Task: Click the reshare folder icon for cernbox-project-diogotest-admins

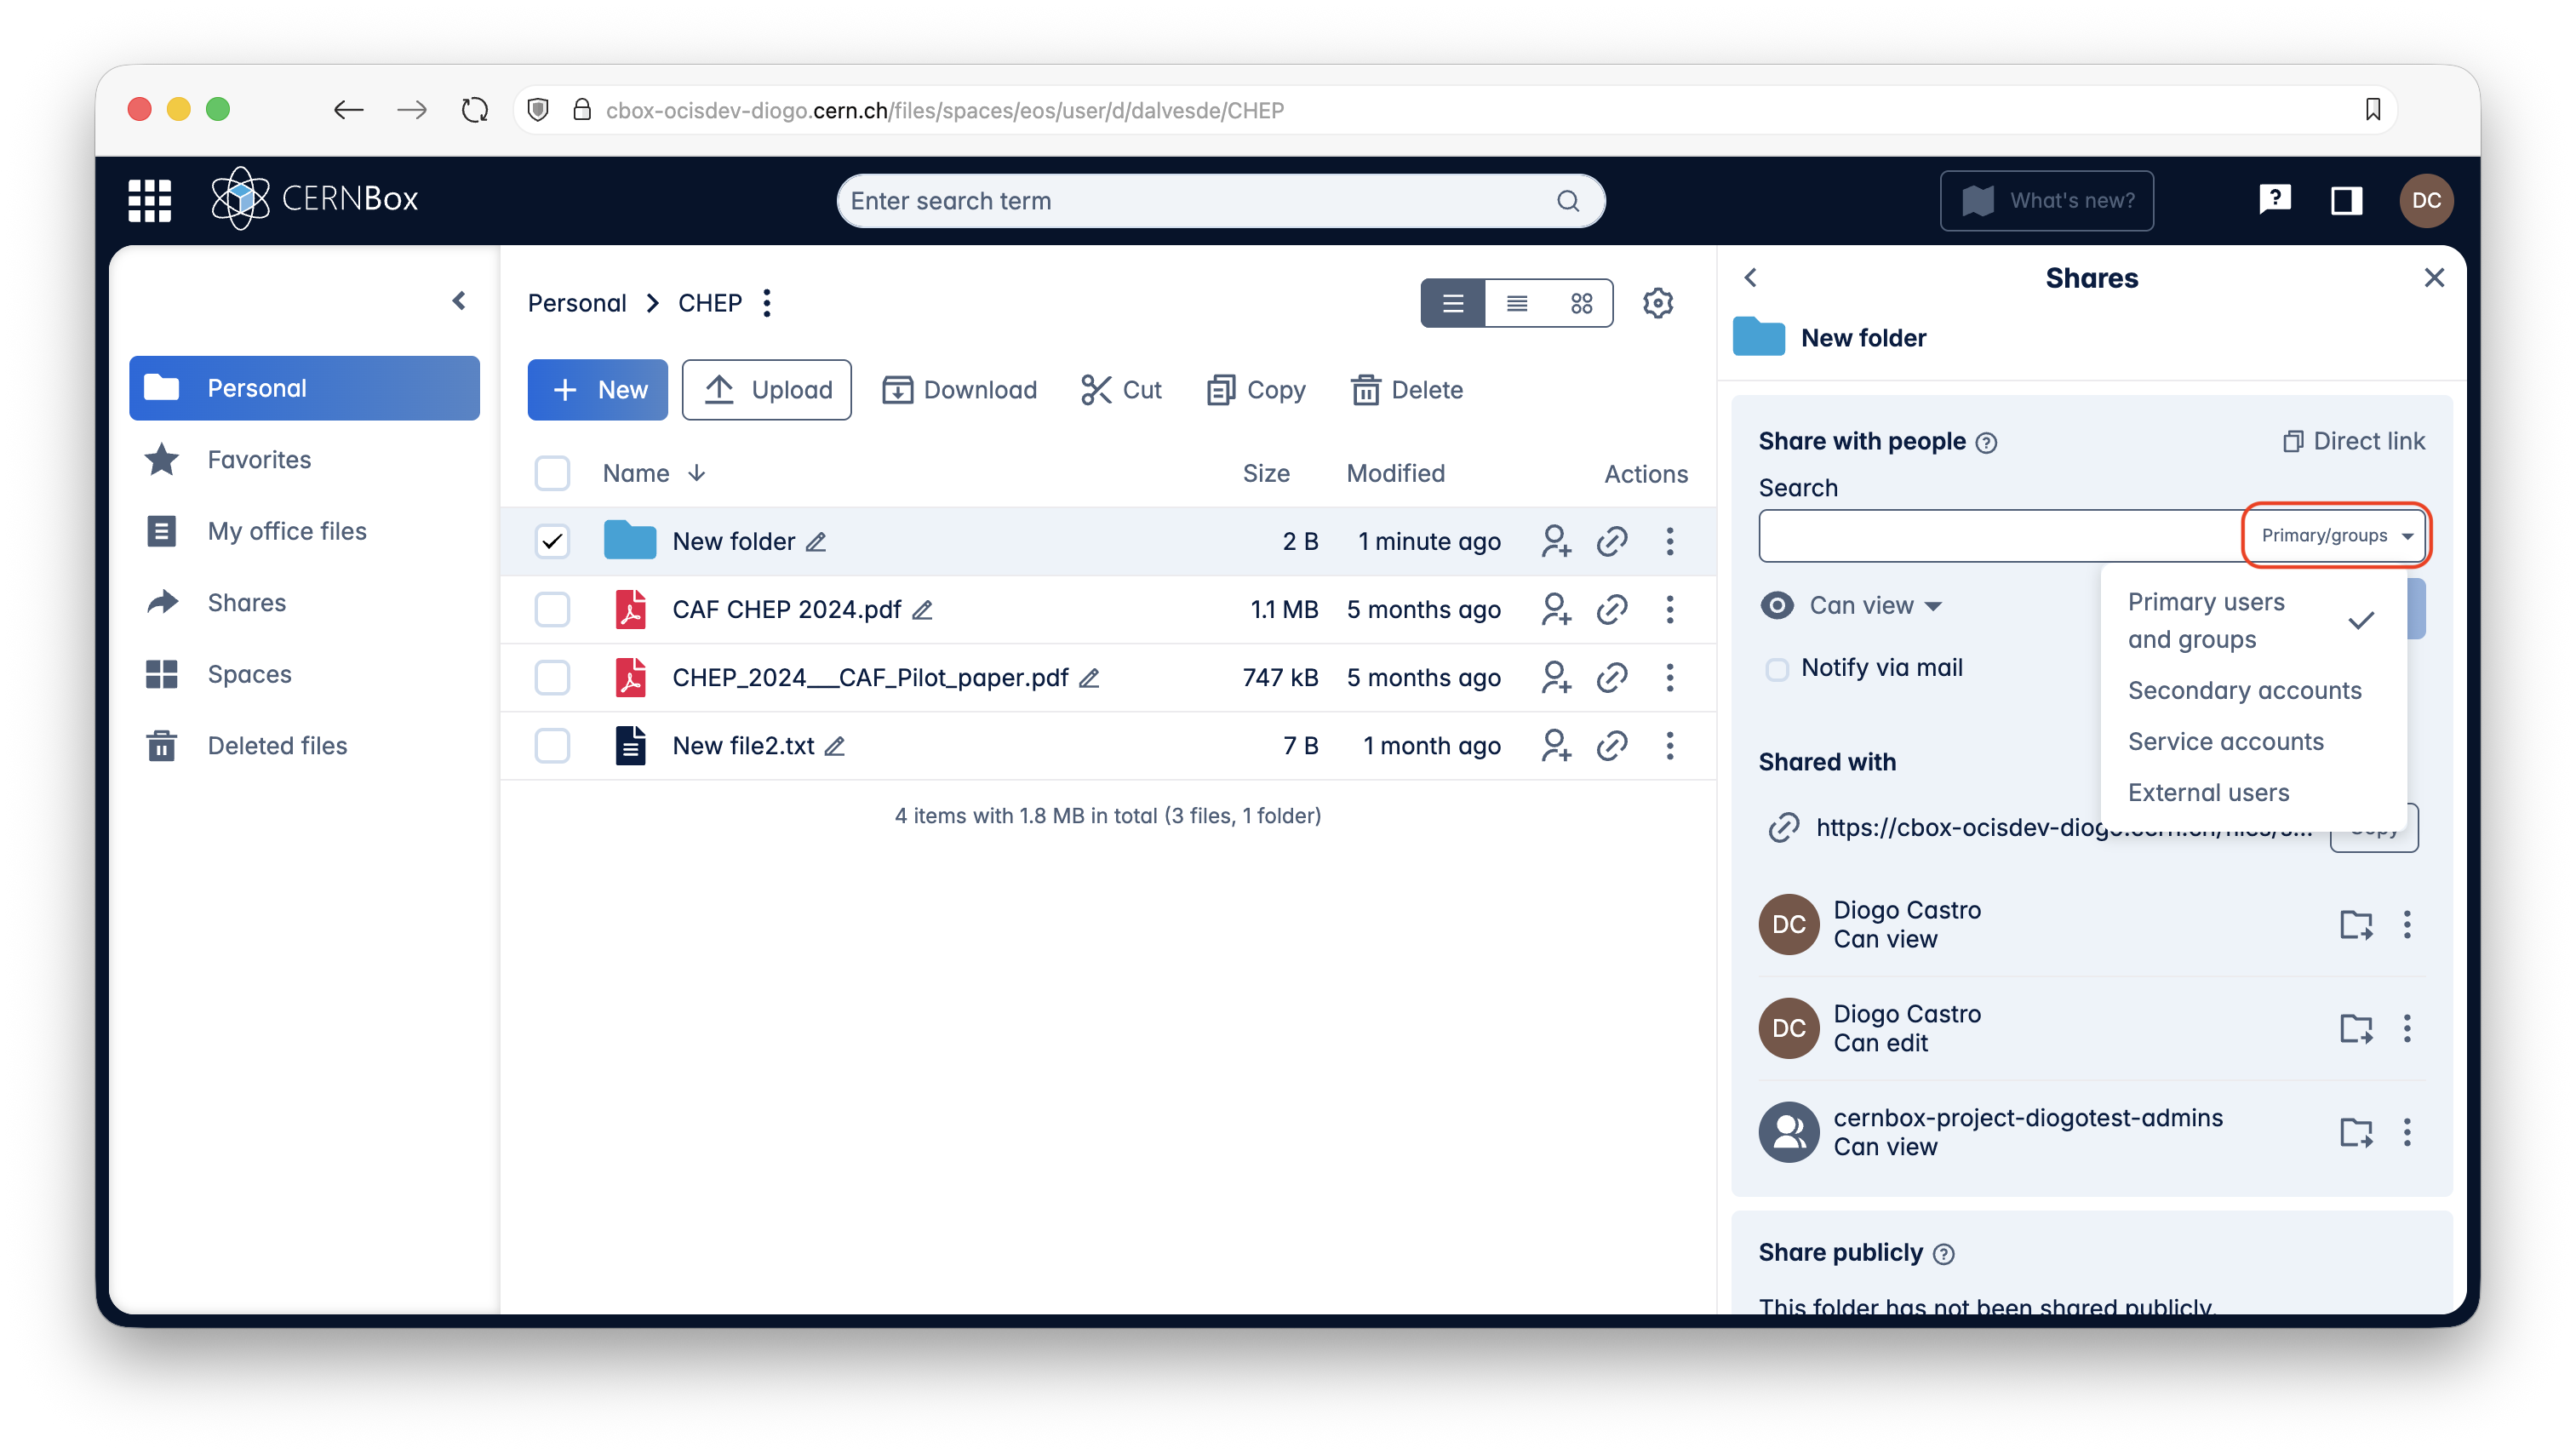Action: (2356, 1132)
